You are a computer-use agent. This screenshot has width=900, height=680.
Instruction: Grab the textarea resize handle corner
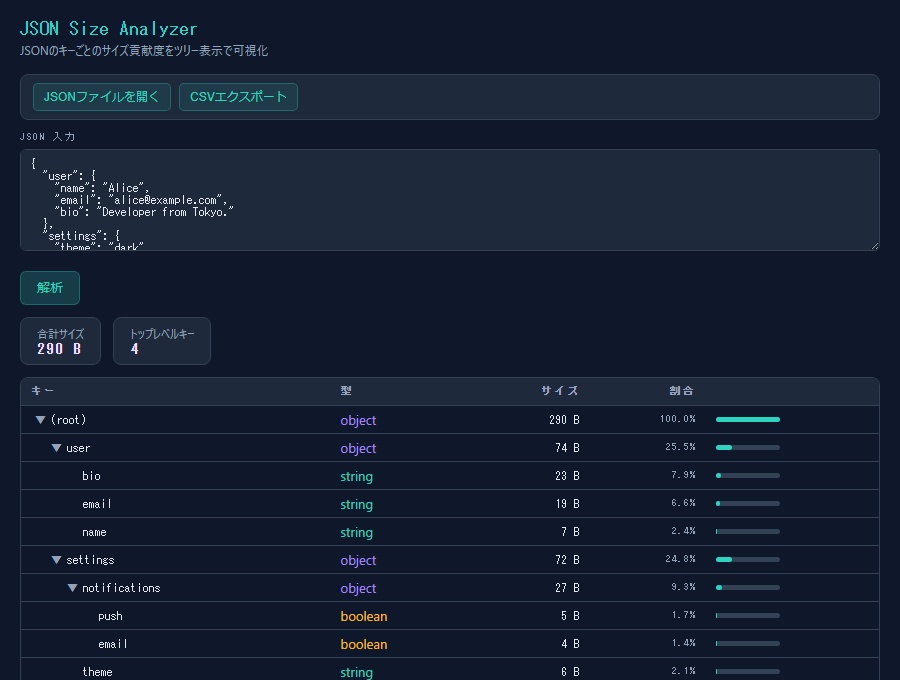coord(874,246)
